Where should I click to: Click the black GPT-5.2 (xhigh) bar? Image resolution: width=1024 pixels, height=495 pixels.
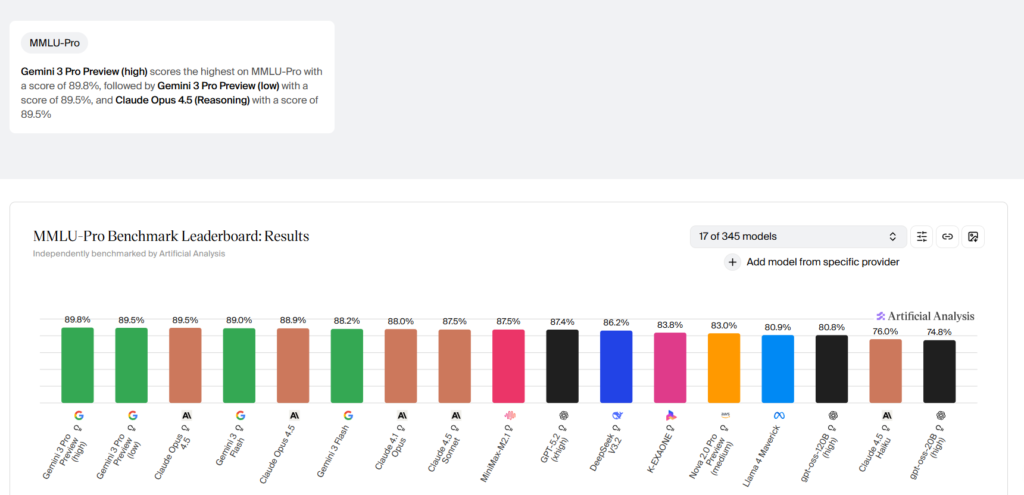[562, 366]
